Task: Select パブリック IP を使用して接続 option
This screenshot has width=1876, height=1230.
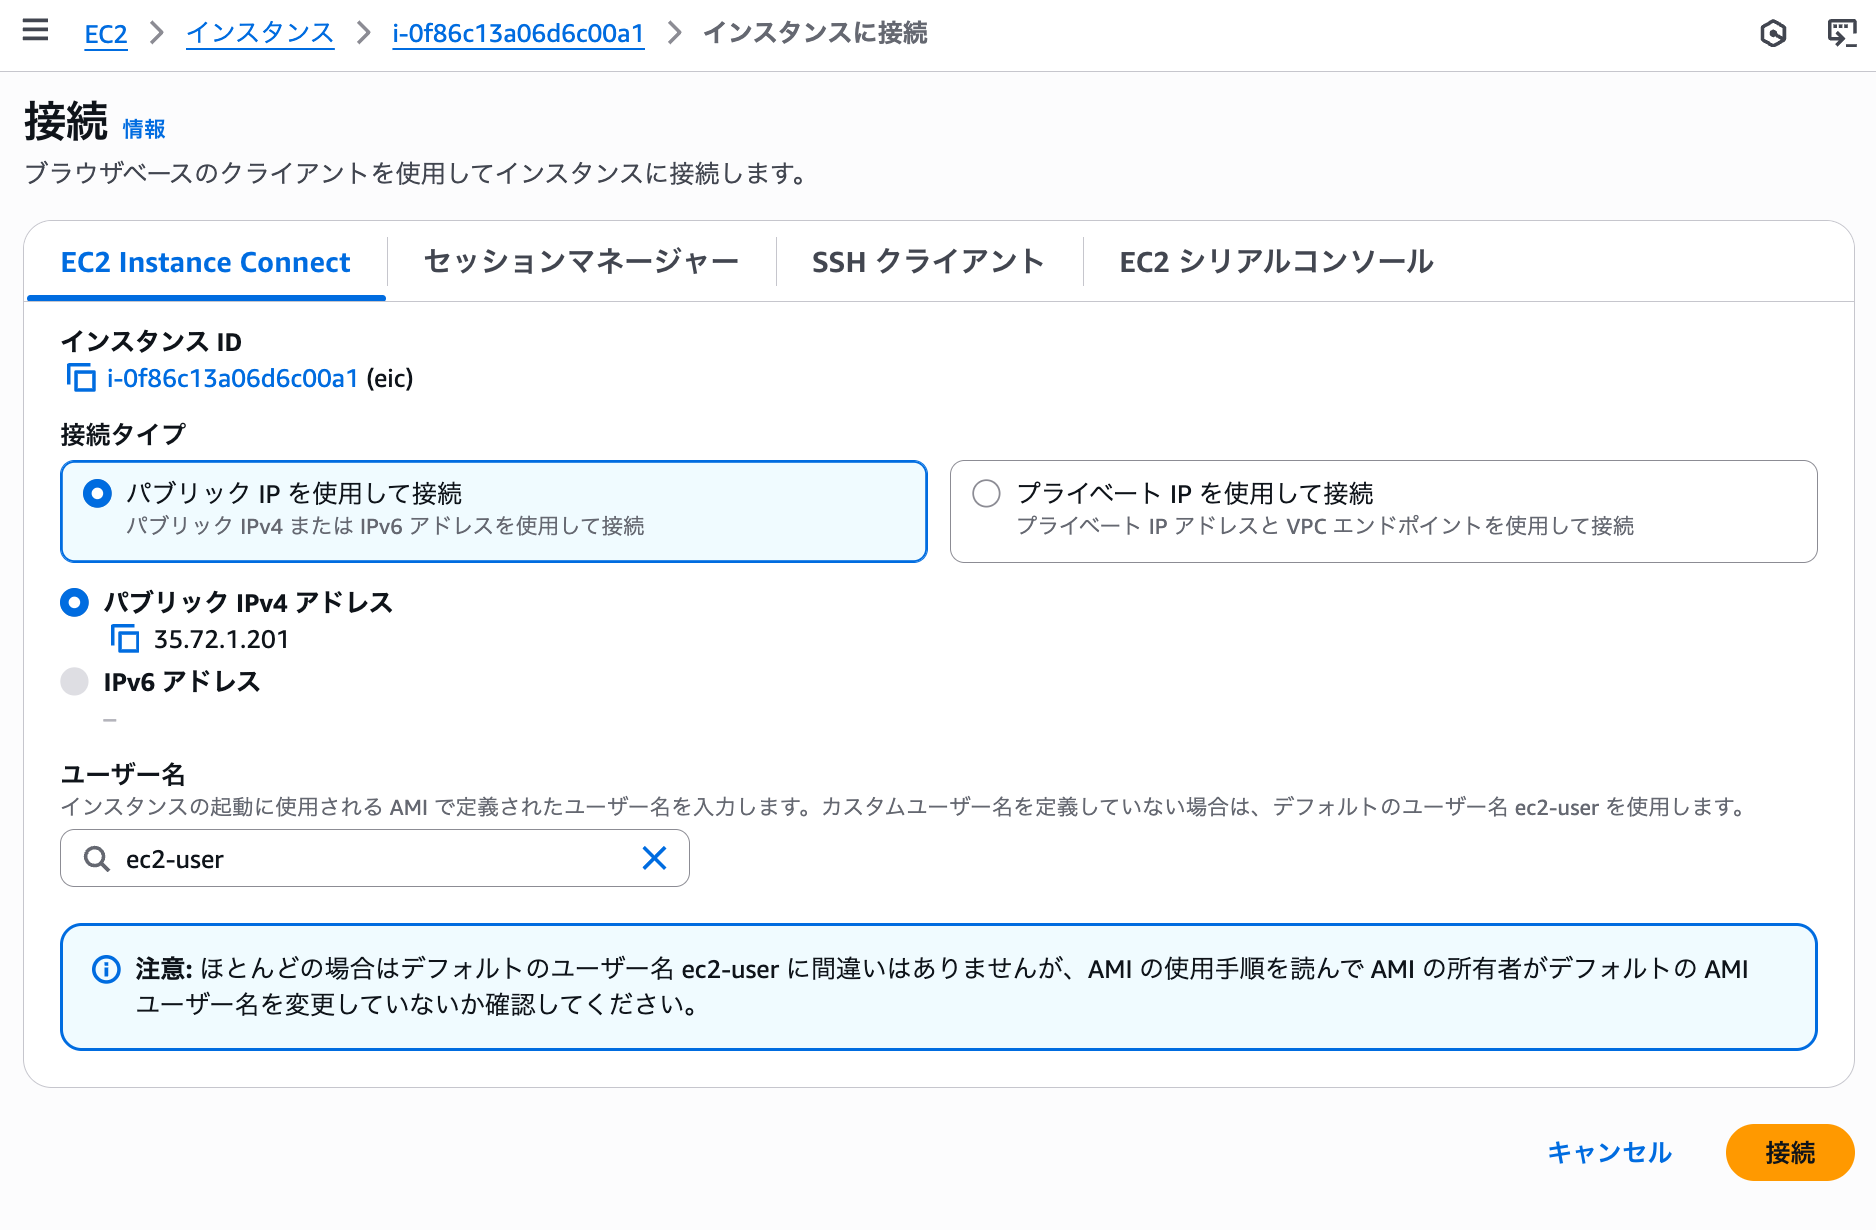Action: pyautogui.click(x=494, y=511)
